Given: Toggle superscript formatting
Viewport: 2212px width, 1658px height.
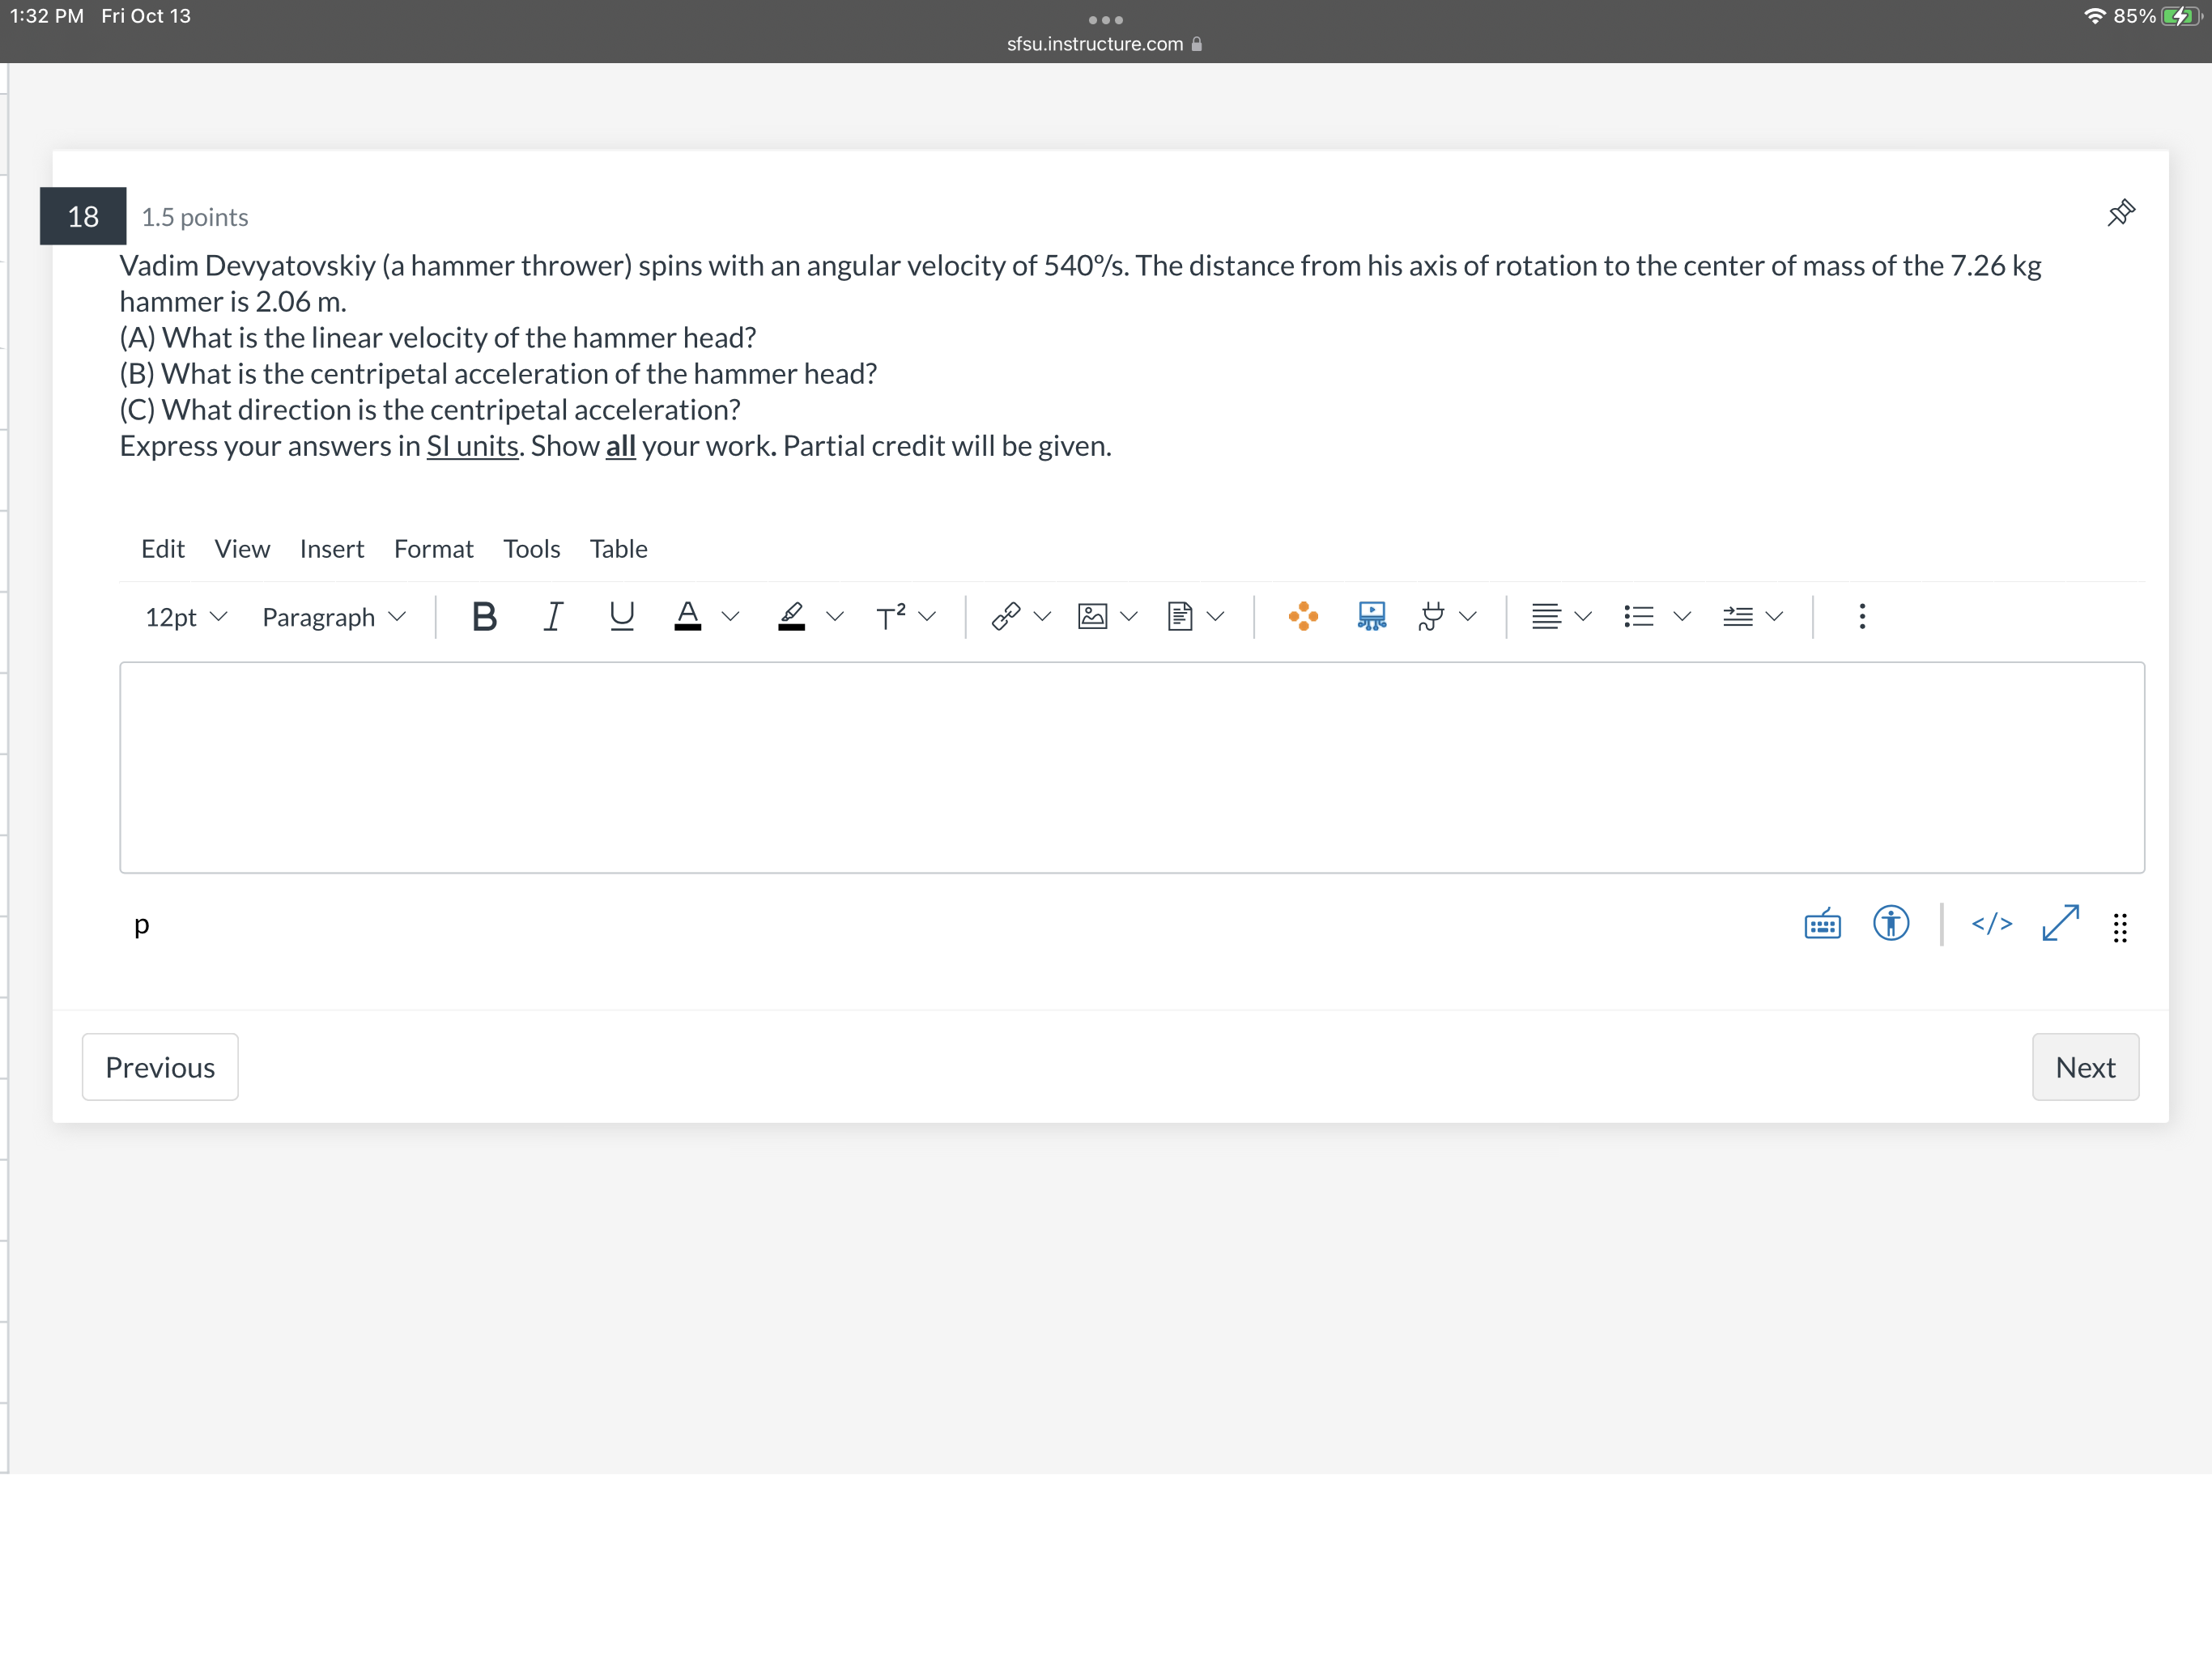Looking at the screenshot, I should [x=895, y=616].
